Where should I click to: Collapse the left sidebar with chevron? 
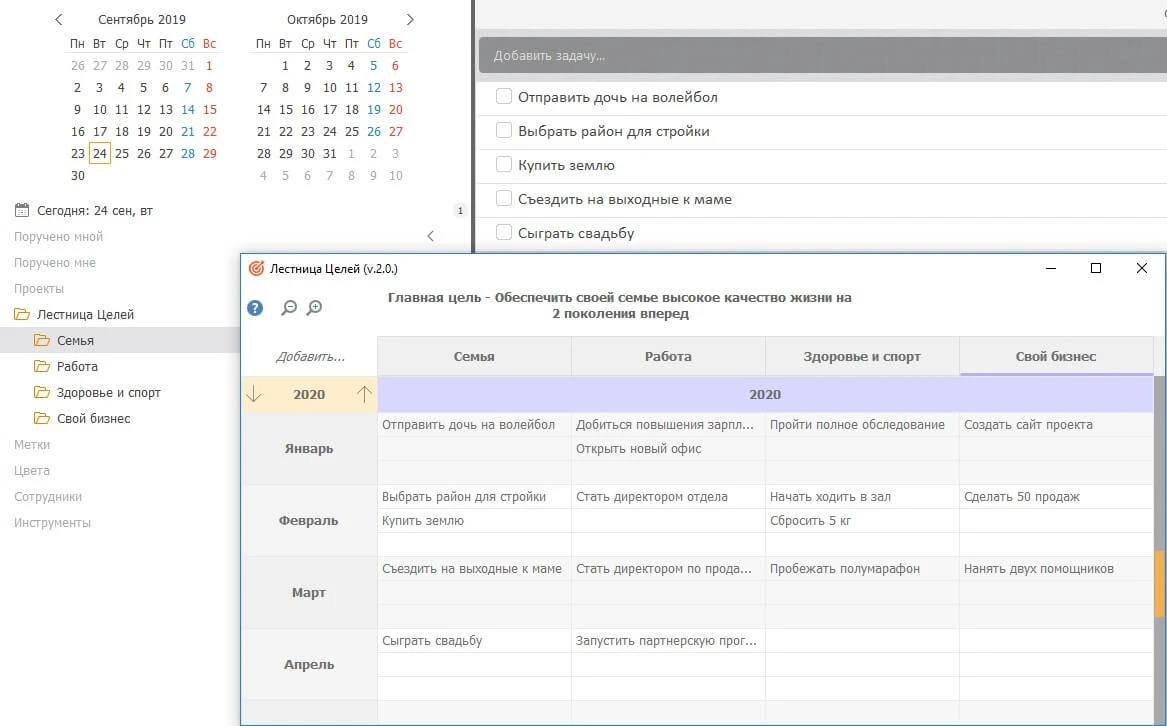pos(431,237)
